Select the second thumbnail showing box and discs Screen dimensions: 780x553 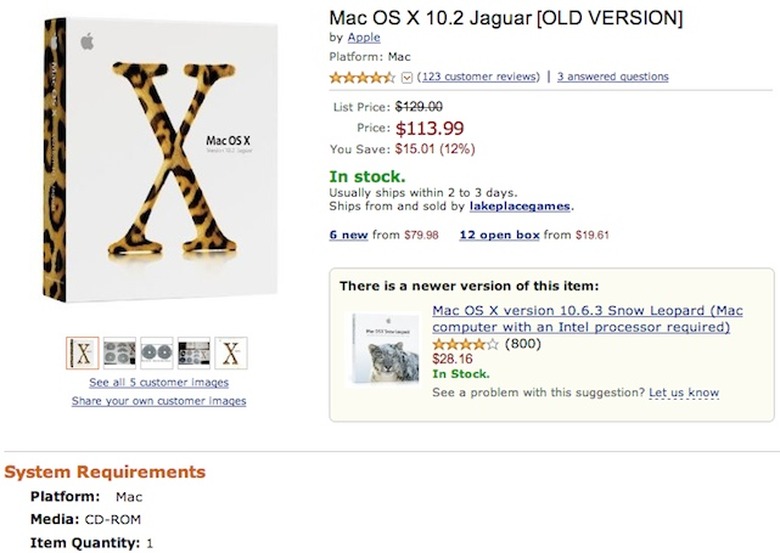120,353
